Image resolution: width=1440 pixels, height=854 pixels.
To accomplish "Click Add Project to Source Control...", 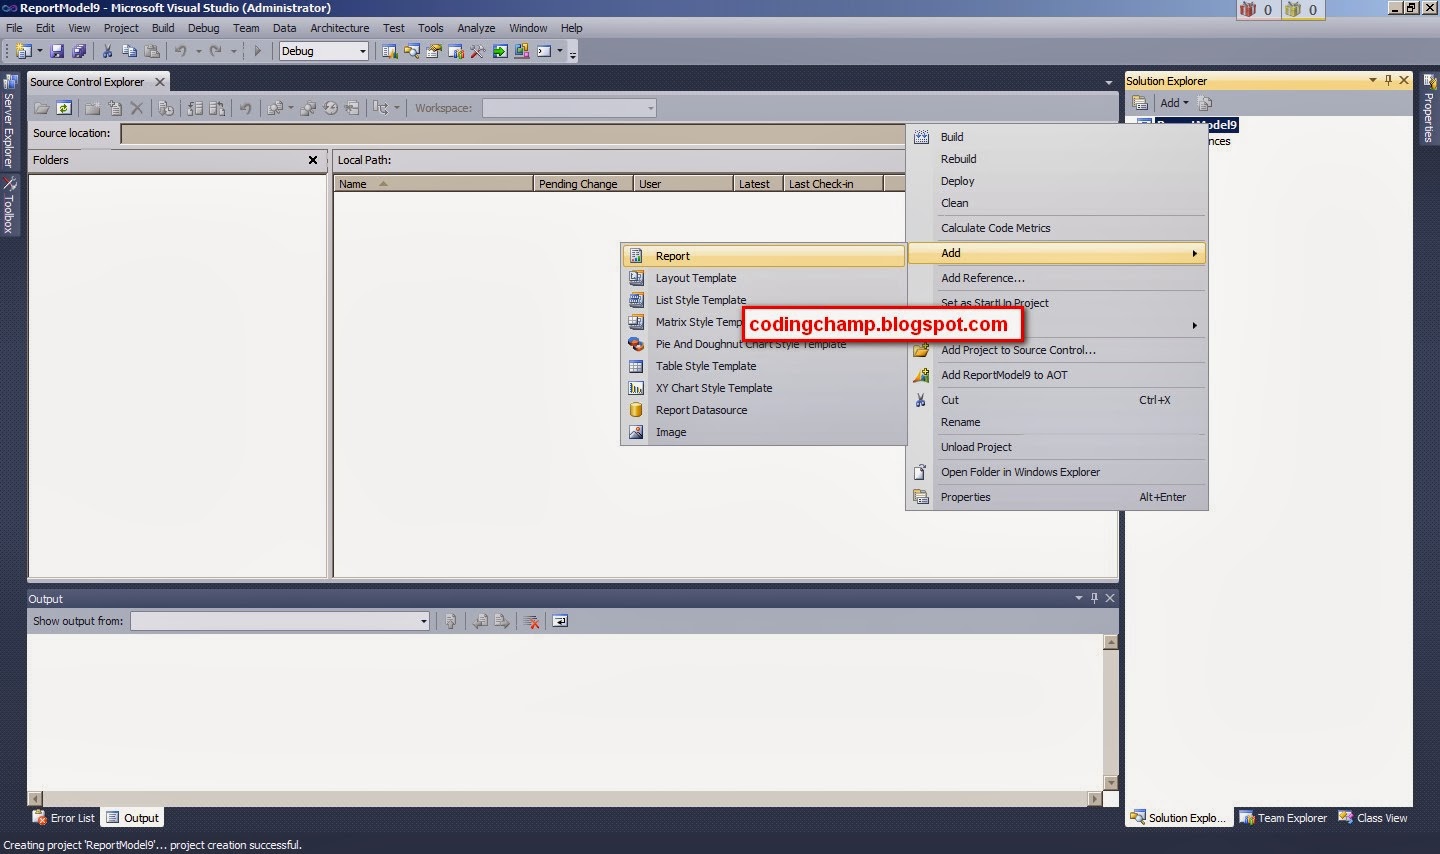I will [1057, 350].
